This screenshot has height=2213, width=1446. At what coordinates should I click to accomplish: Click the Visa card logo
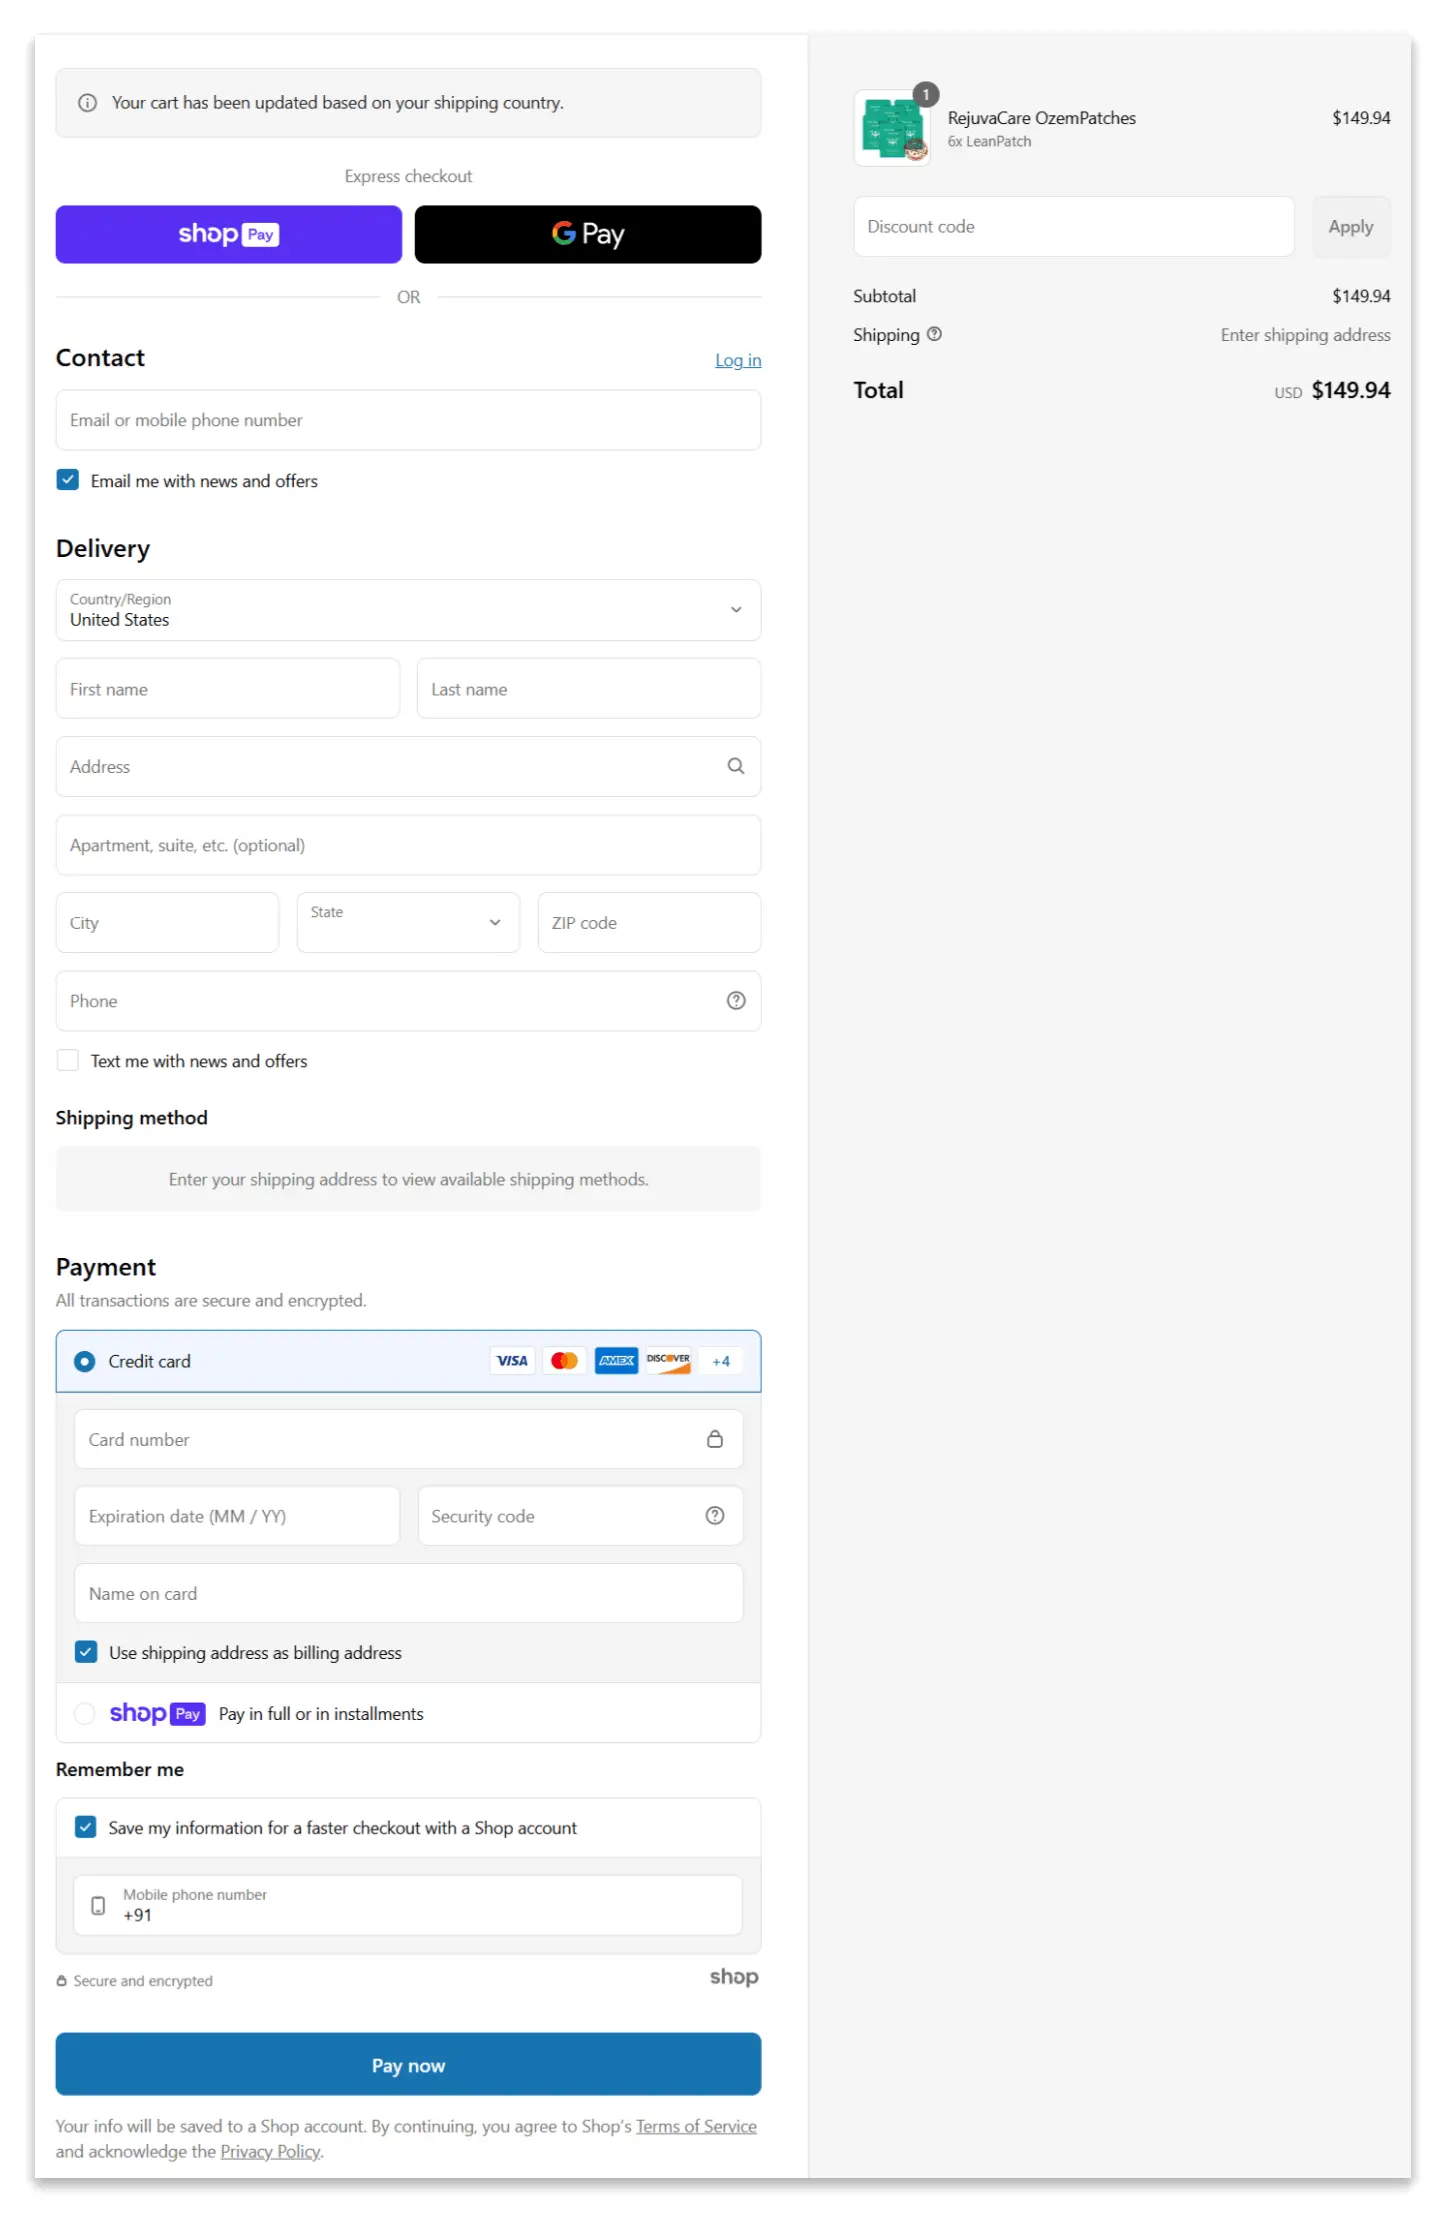[512, 1360]
